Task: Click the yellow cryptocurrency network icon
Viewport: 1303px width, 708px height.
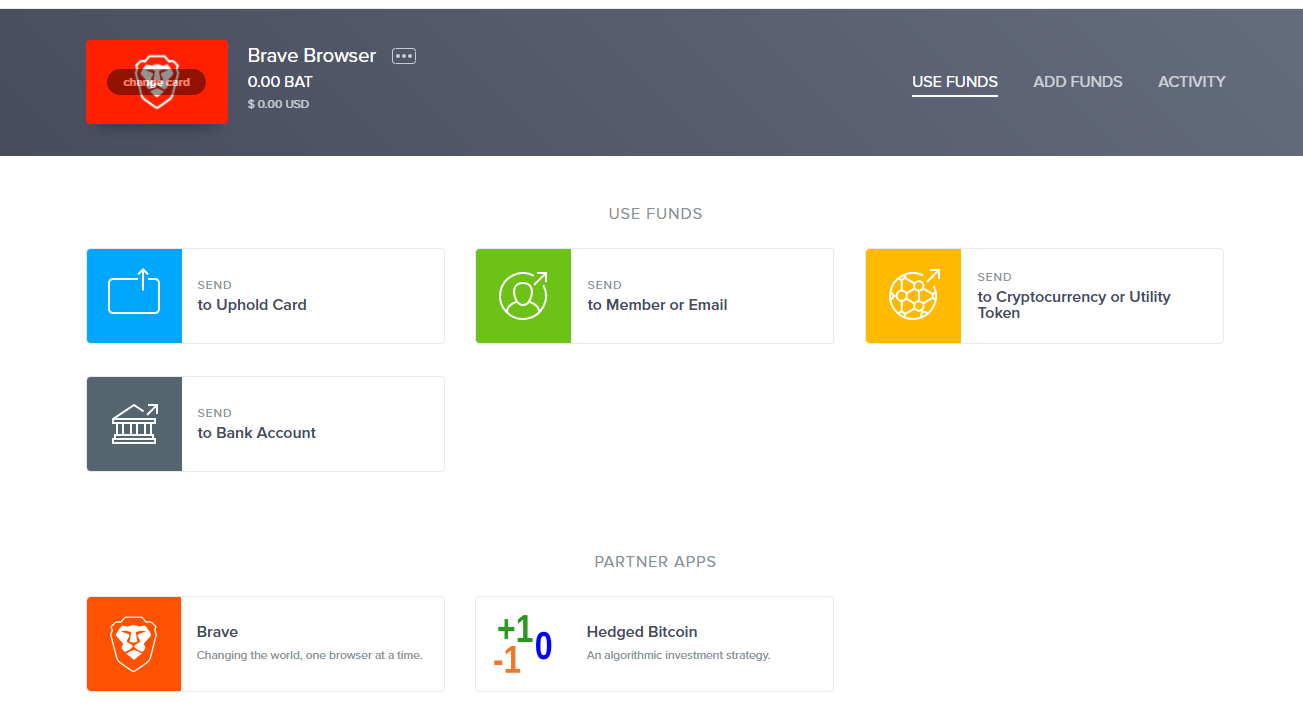Action: [x=913, y=296]
